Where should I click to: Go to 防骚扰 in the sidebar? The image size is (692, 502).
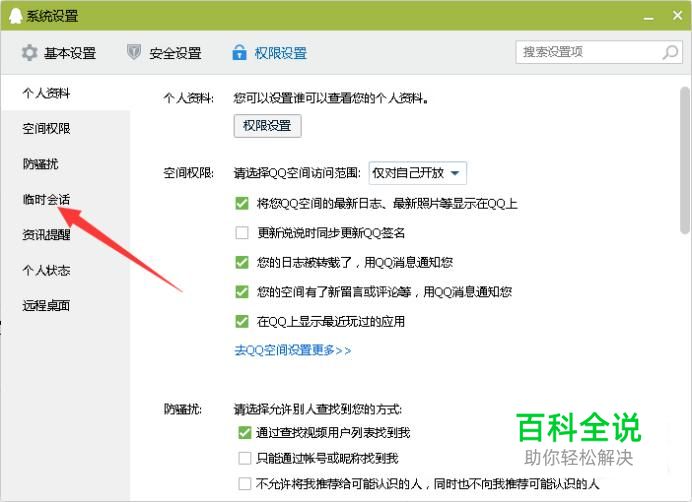(x=65, y=164)
